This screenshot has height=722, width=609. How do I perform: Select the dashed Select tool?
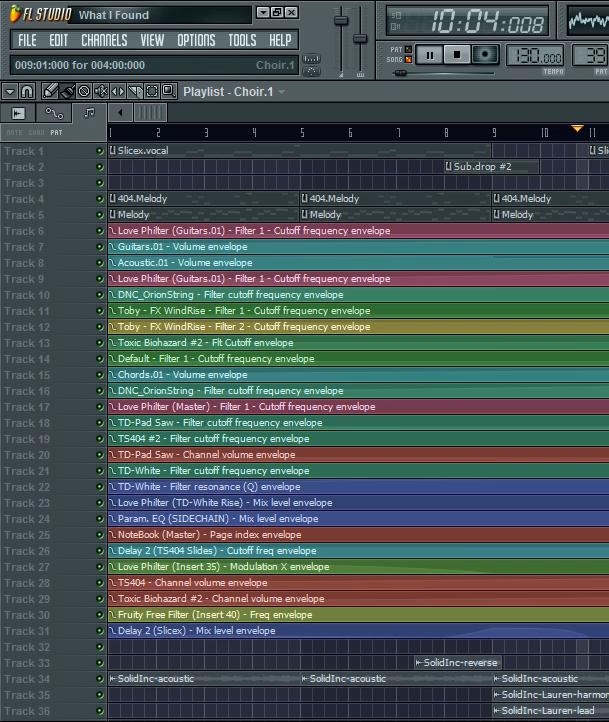click(152, 91)
